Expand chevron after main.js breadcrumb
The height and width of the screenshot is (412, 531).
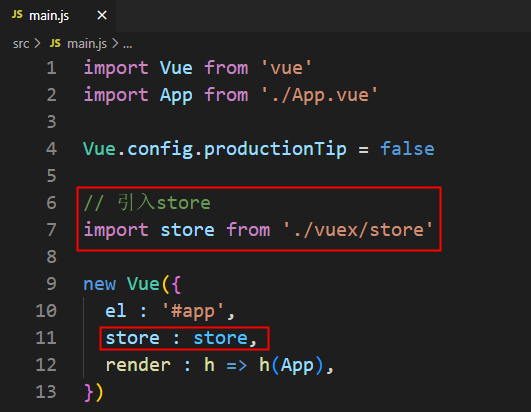coord(115,43)
